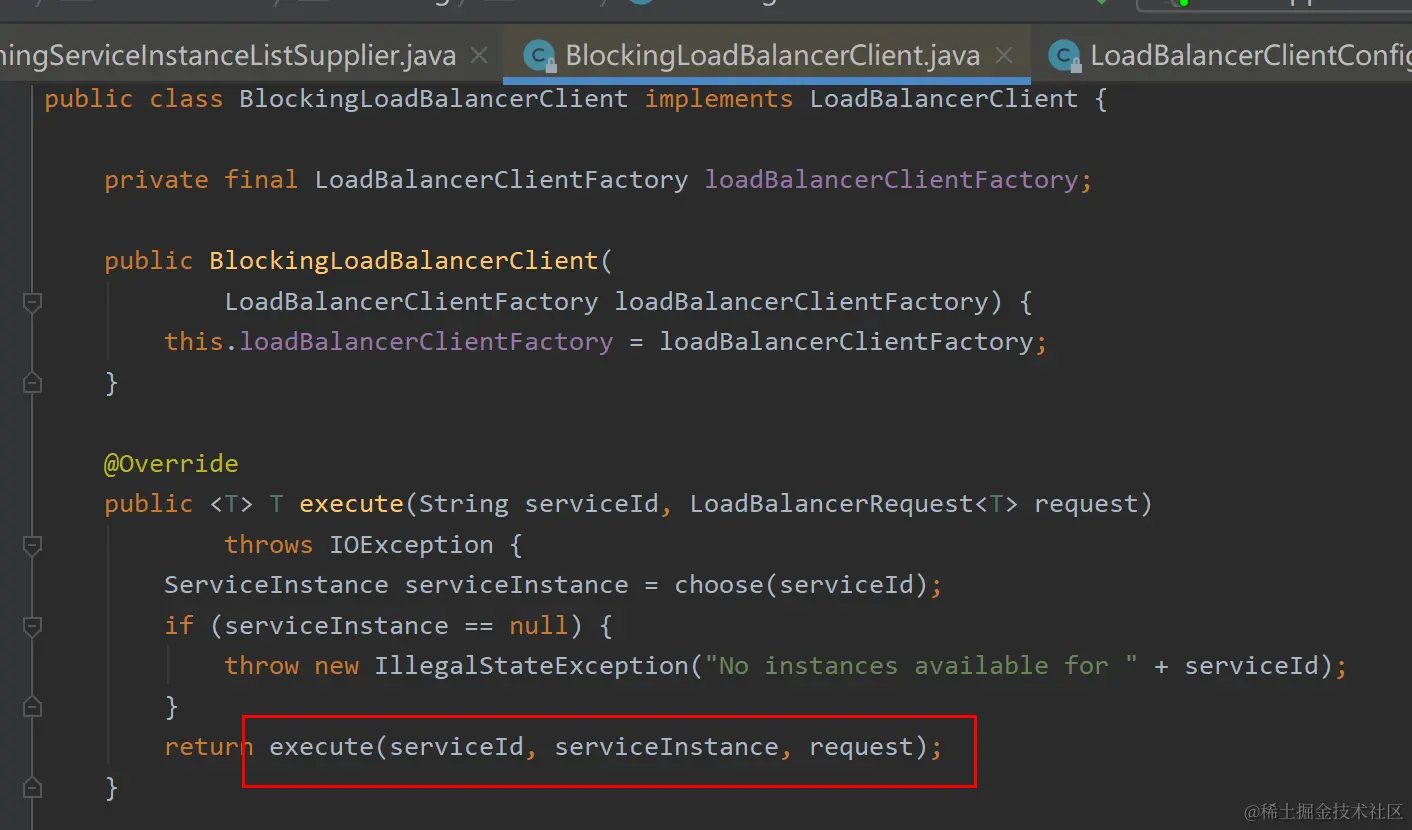Click the null keyword in the if condition
The width and height of the screenshot is (1412, 830).
[539, 626]
